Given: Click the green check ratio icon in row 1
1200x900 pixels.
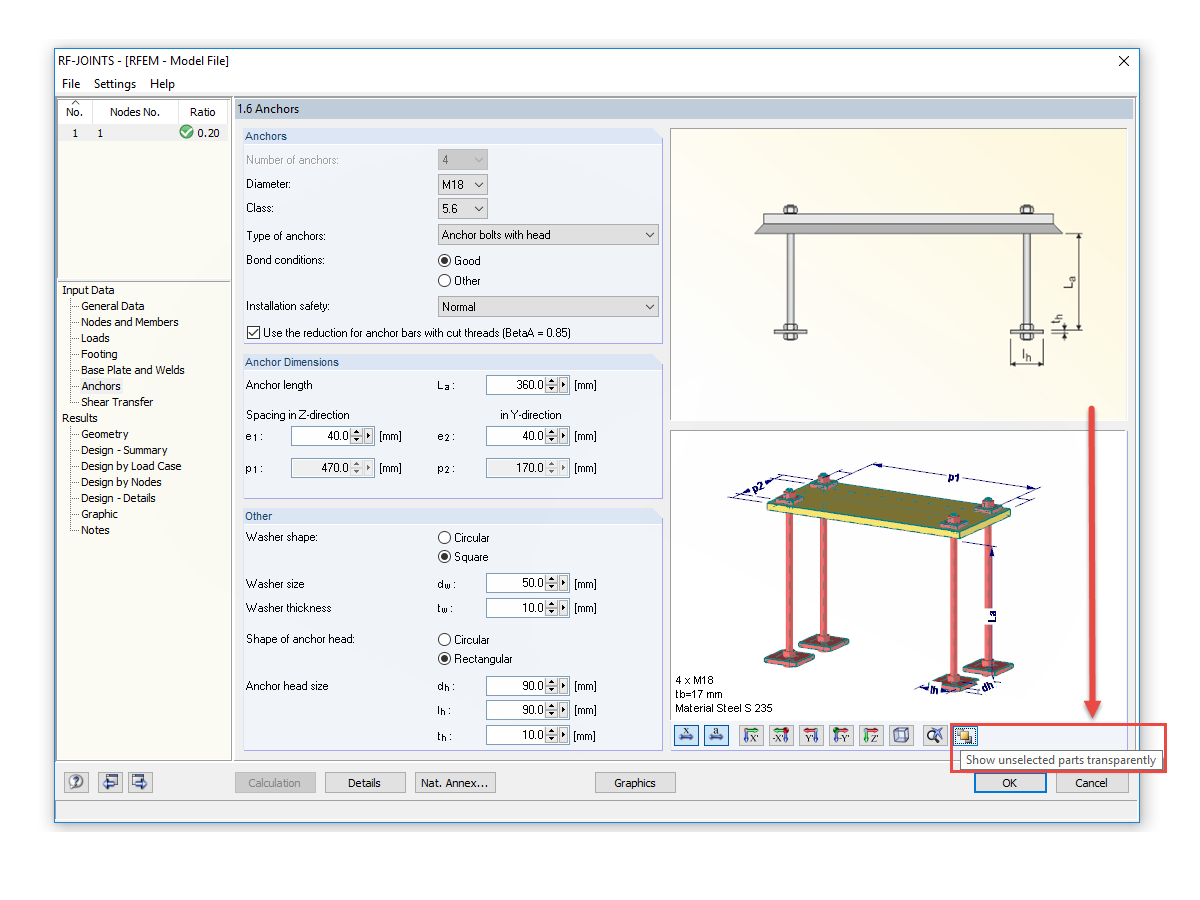Looking at the screenshot, I should pos(186,132).
